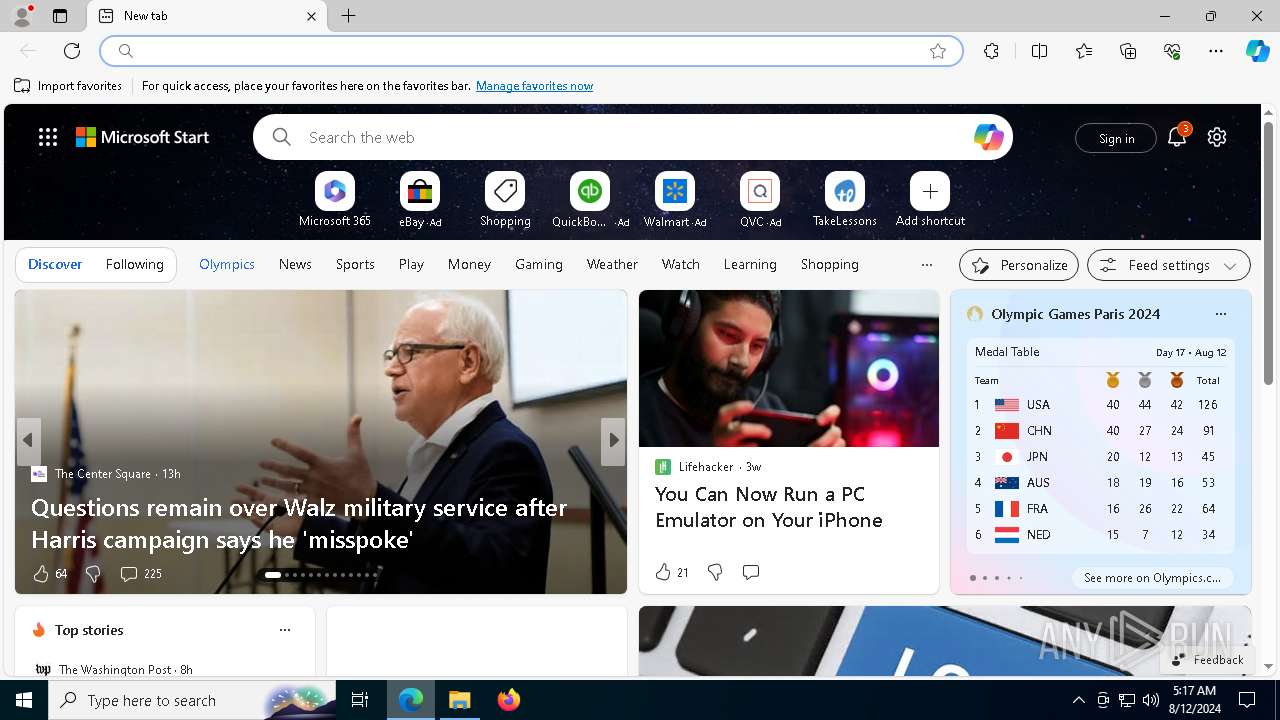Open page settings gear icon
1280x720 pixels.
click(x=1217, y=137)
